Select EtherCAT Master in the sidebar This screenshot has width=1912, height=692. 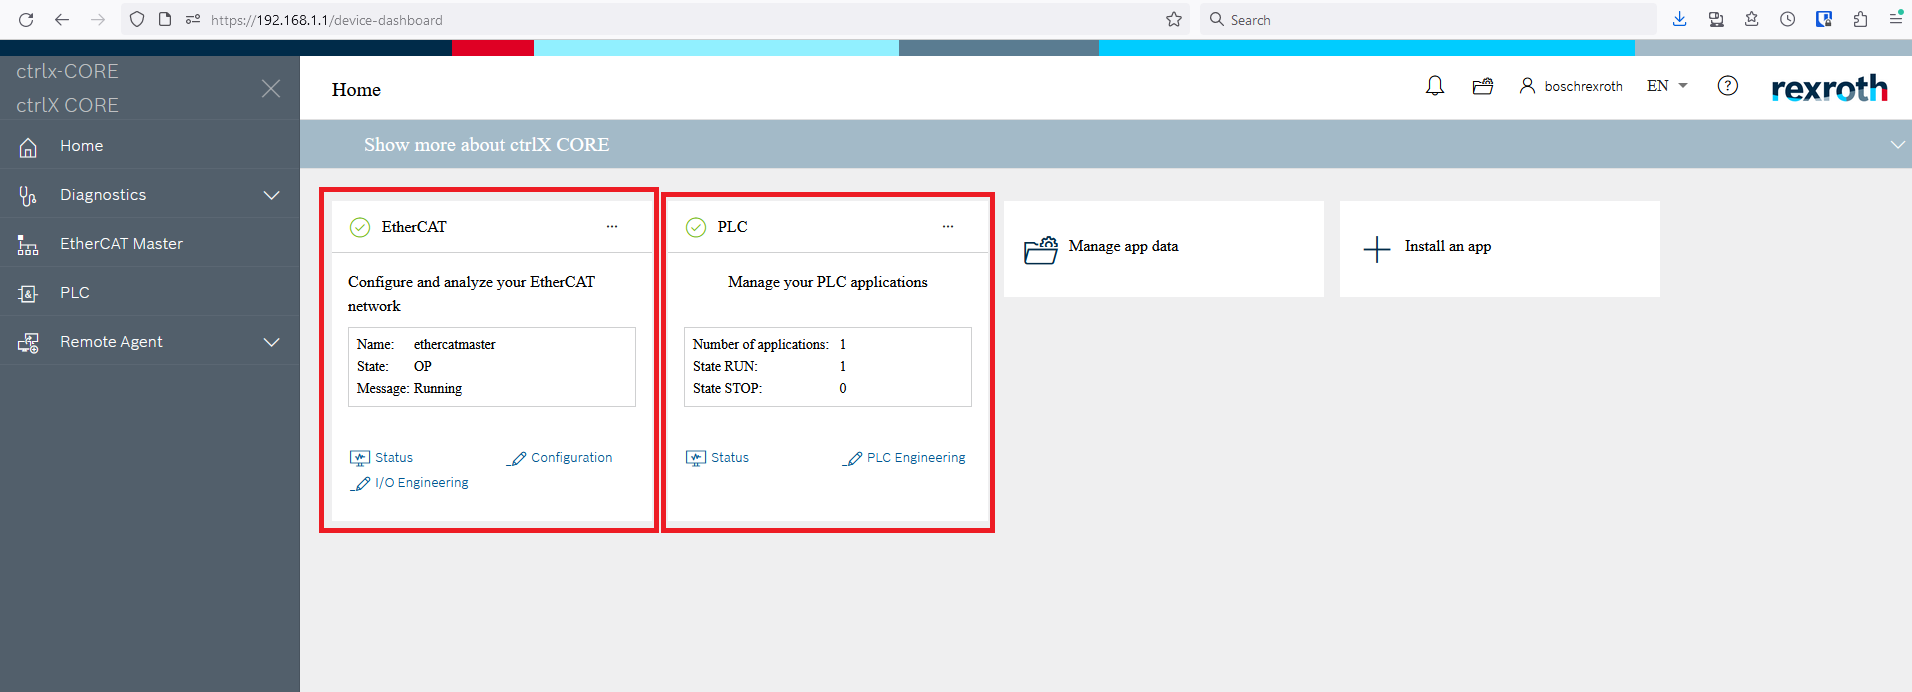point(121,244)
